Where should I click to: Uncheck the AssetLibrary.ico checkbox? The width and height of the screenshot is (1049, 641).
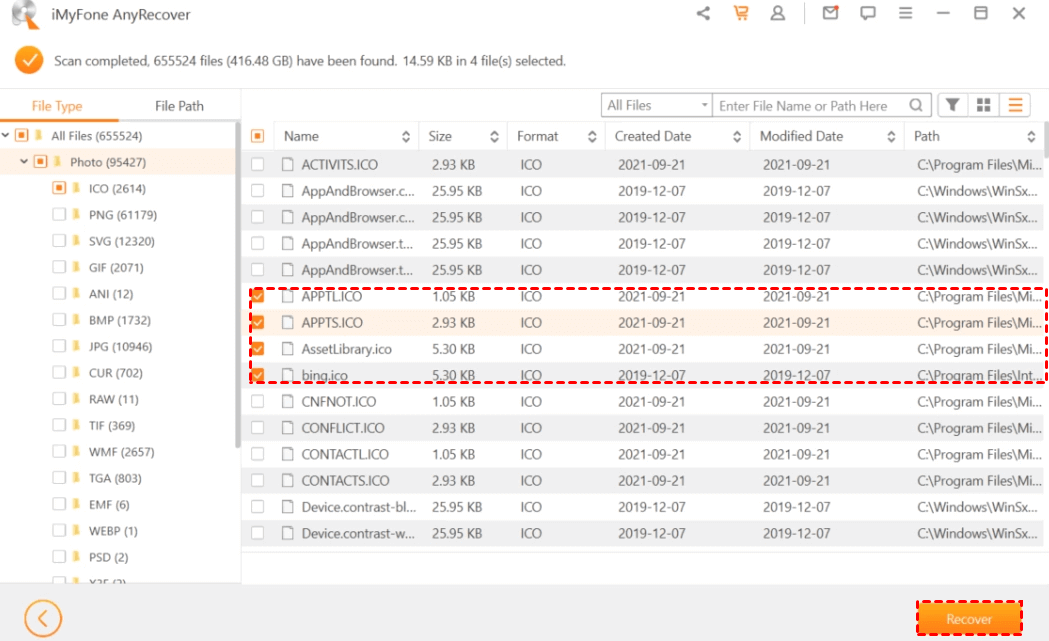click(x=258, y=349)
